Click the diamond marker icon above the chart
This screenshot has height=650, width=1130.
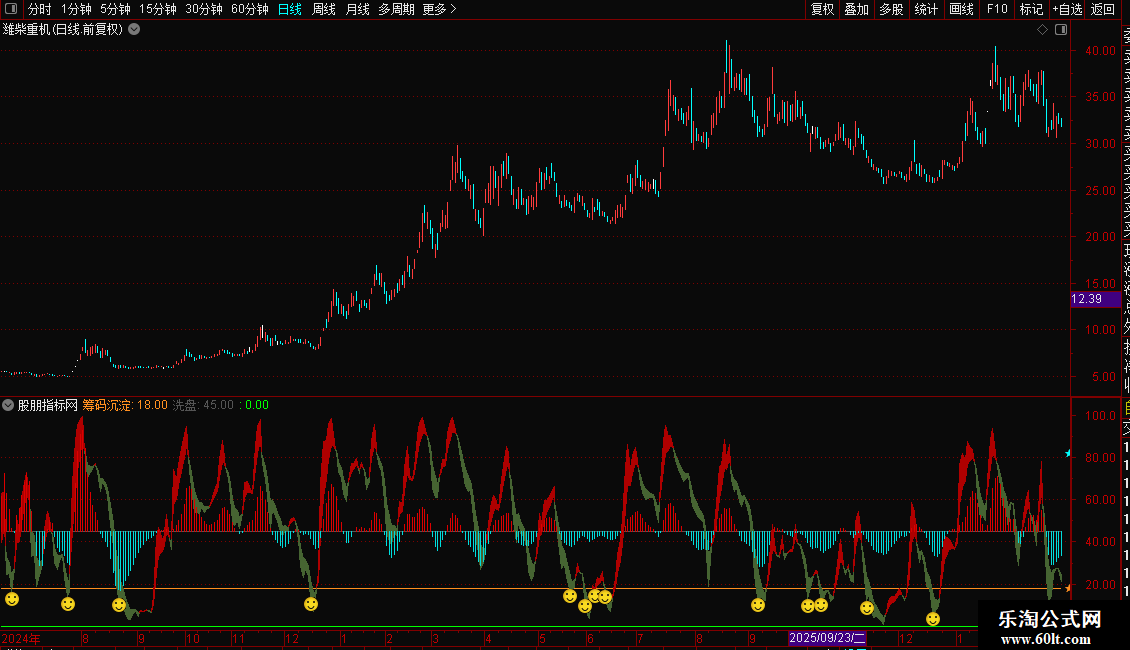tap(1042, 30)
